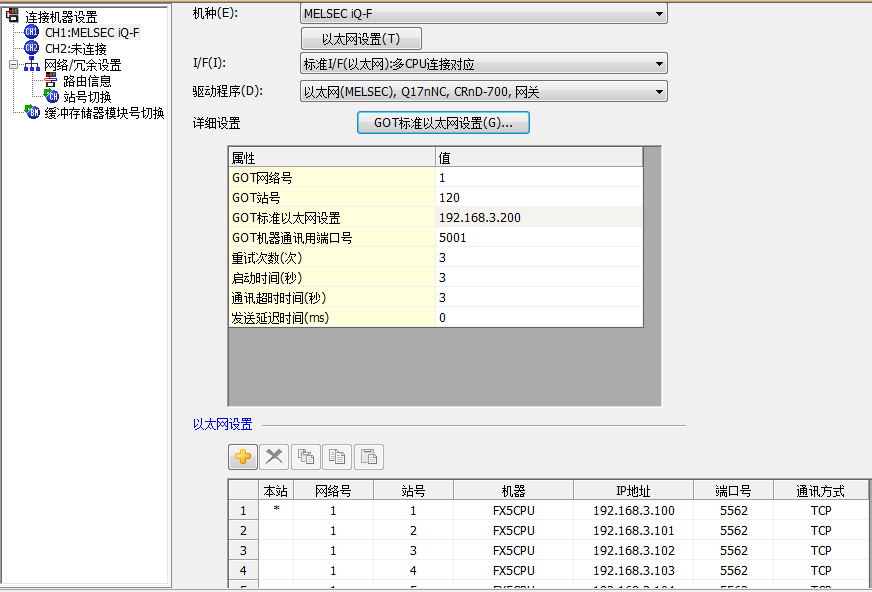Open the 驱动程序 dropdown list
Image resolution: width=872 pixels, height=592 pixels.
click(x=483, y=92)
